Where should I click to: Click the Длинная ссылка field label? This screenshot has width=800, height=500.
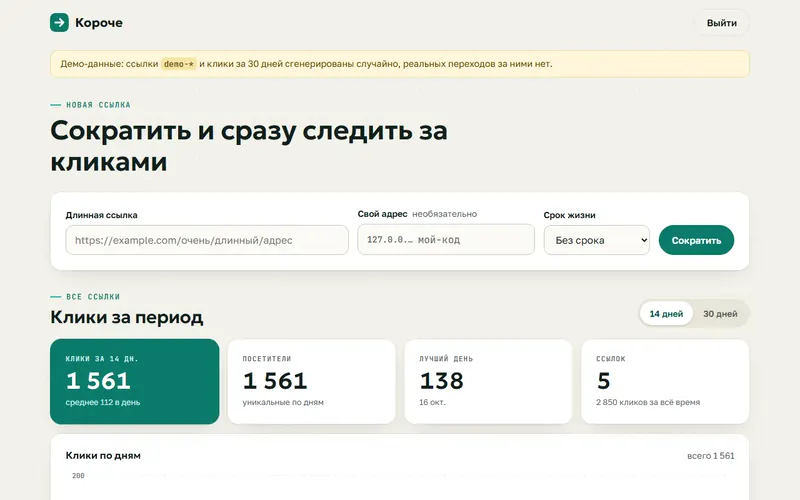click(x=102, y=215)
